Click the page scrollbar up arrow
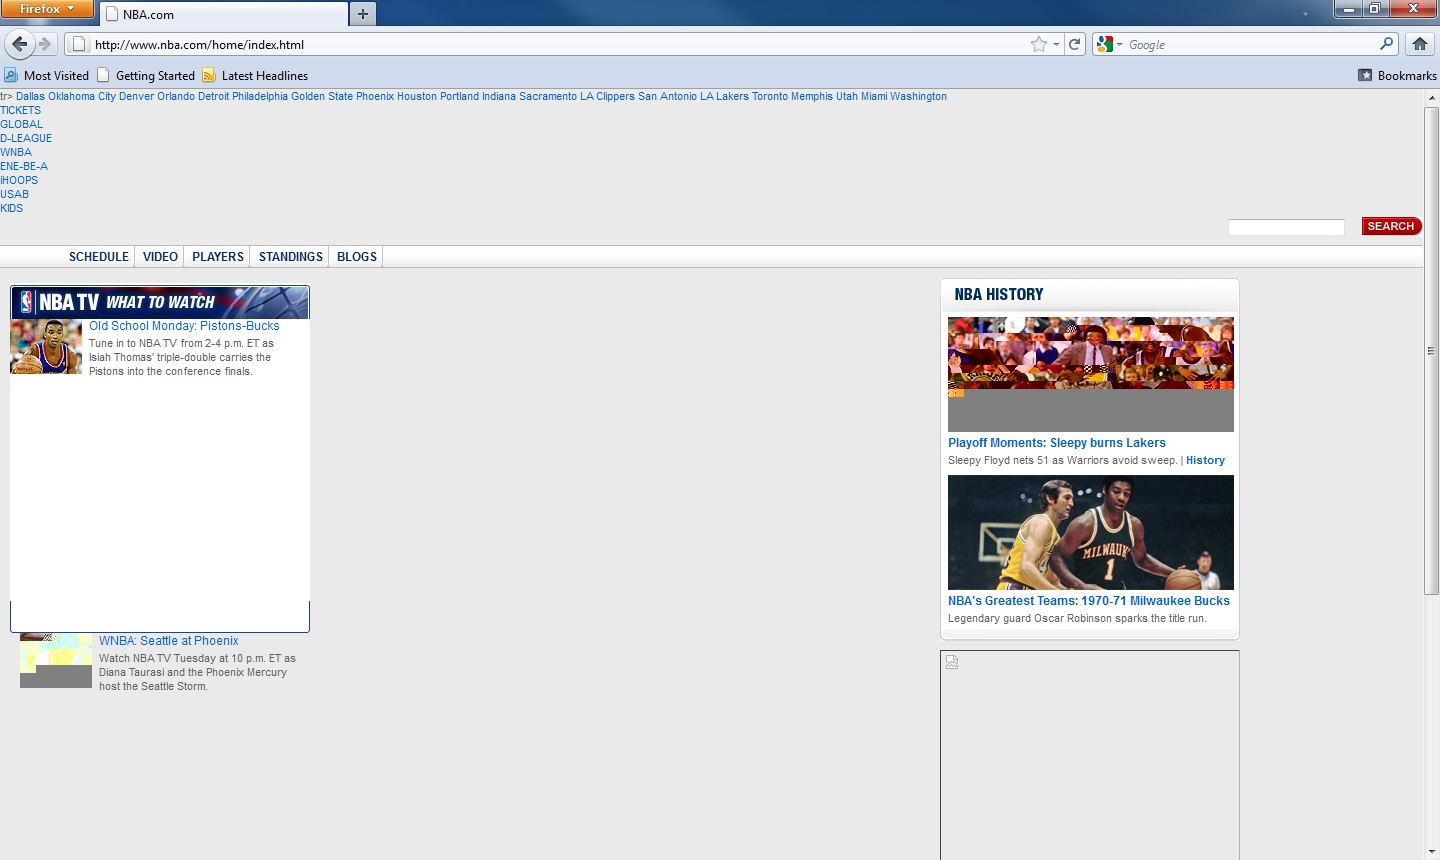Viewport: 1440px width, 860px height. pos(1431,98)
